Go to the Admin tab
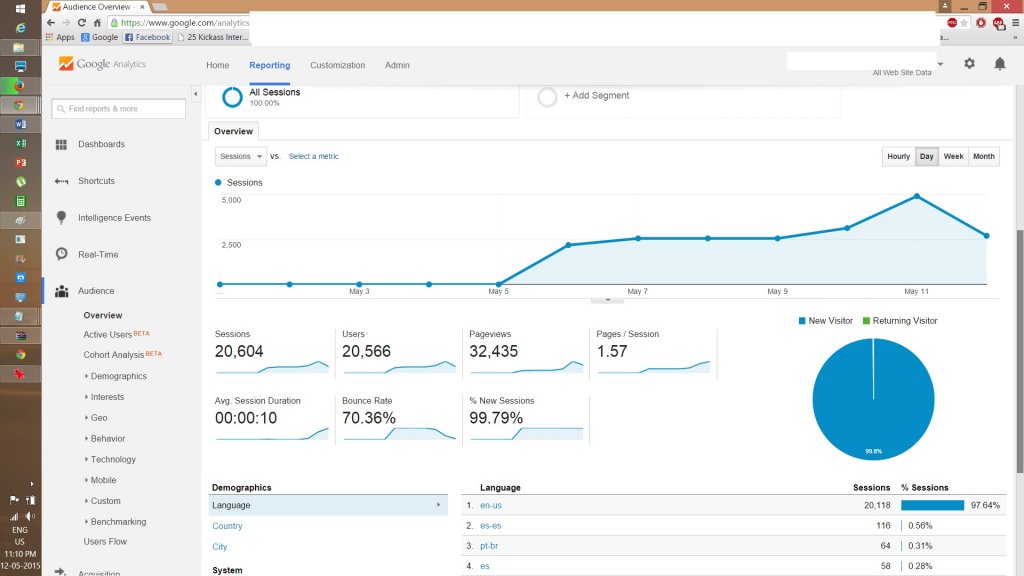 pyautogui.click(x=397, y=65)
